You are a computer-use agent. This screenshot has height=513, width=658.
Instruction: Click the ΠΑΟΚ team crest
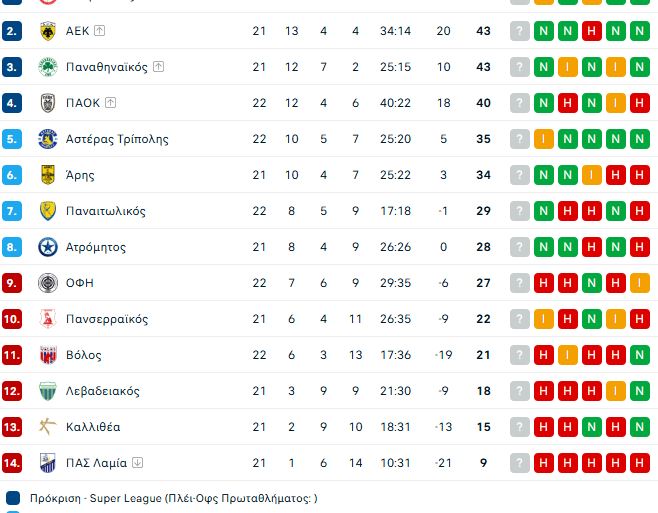(47, 103)
